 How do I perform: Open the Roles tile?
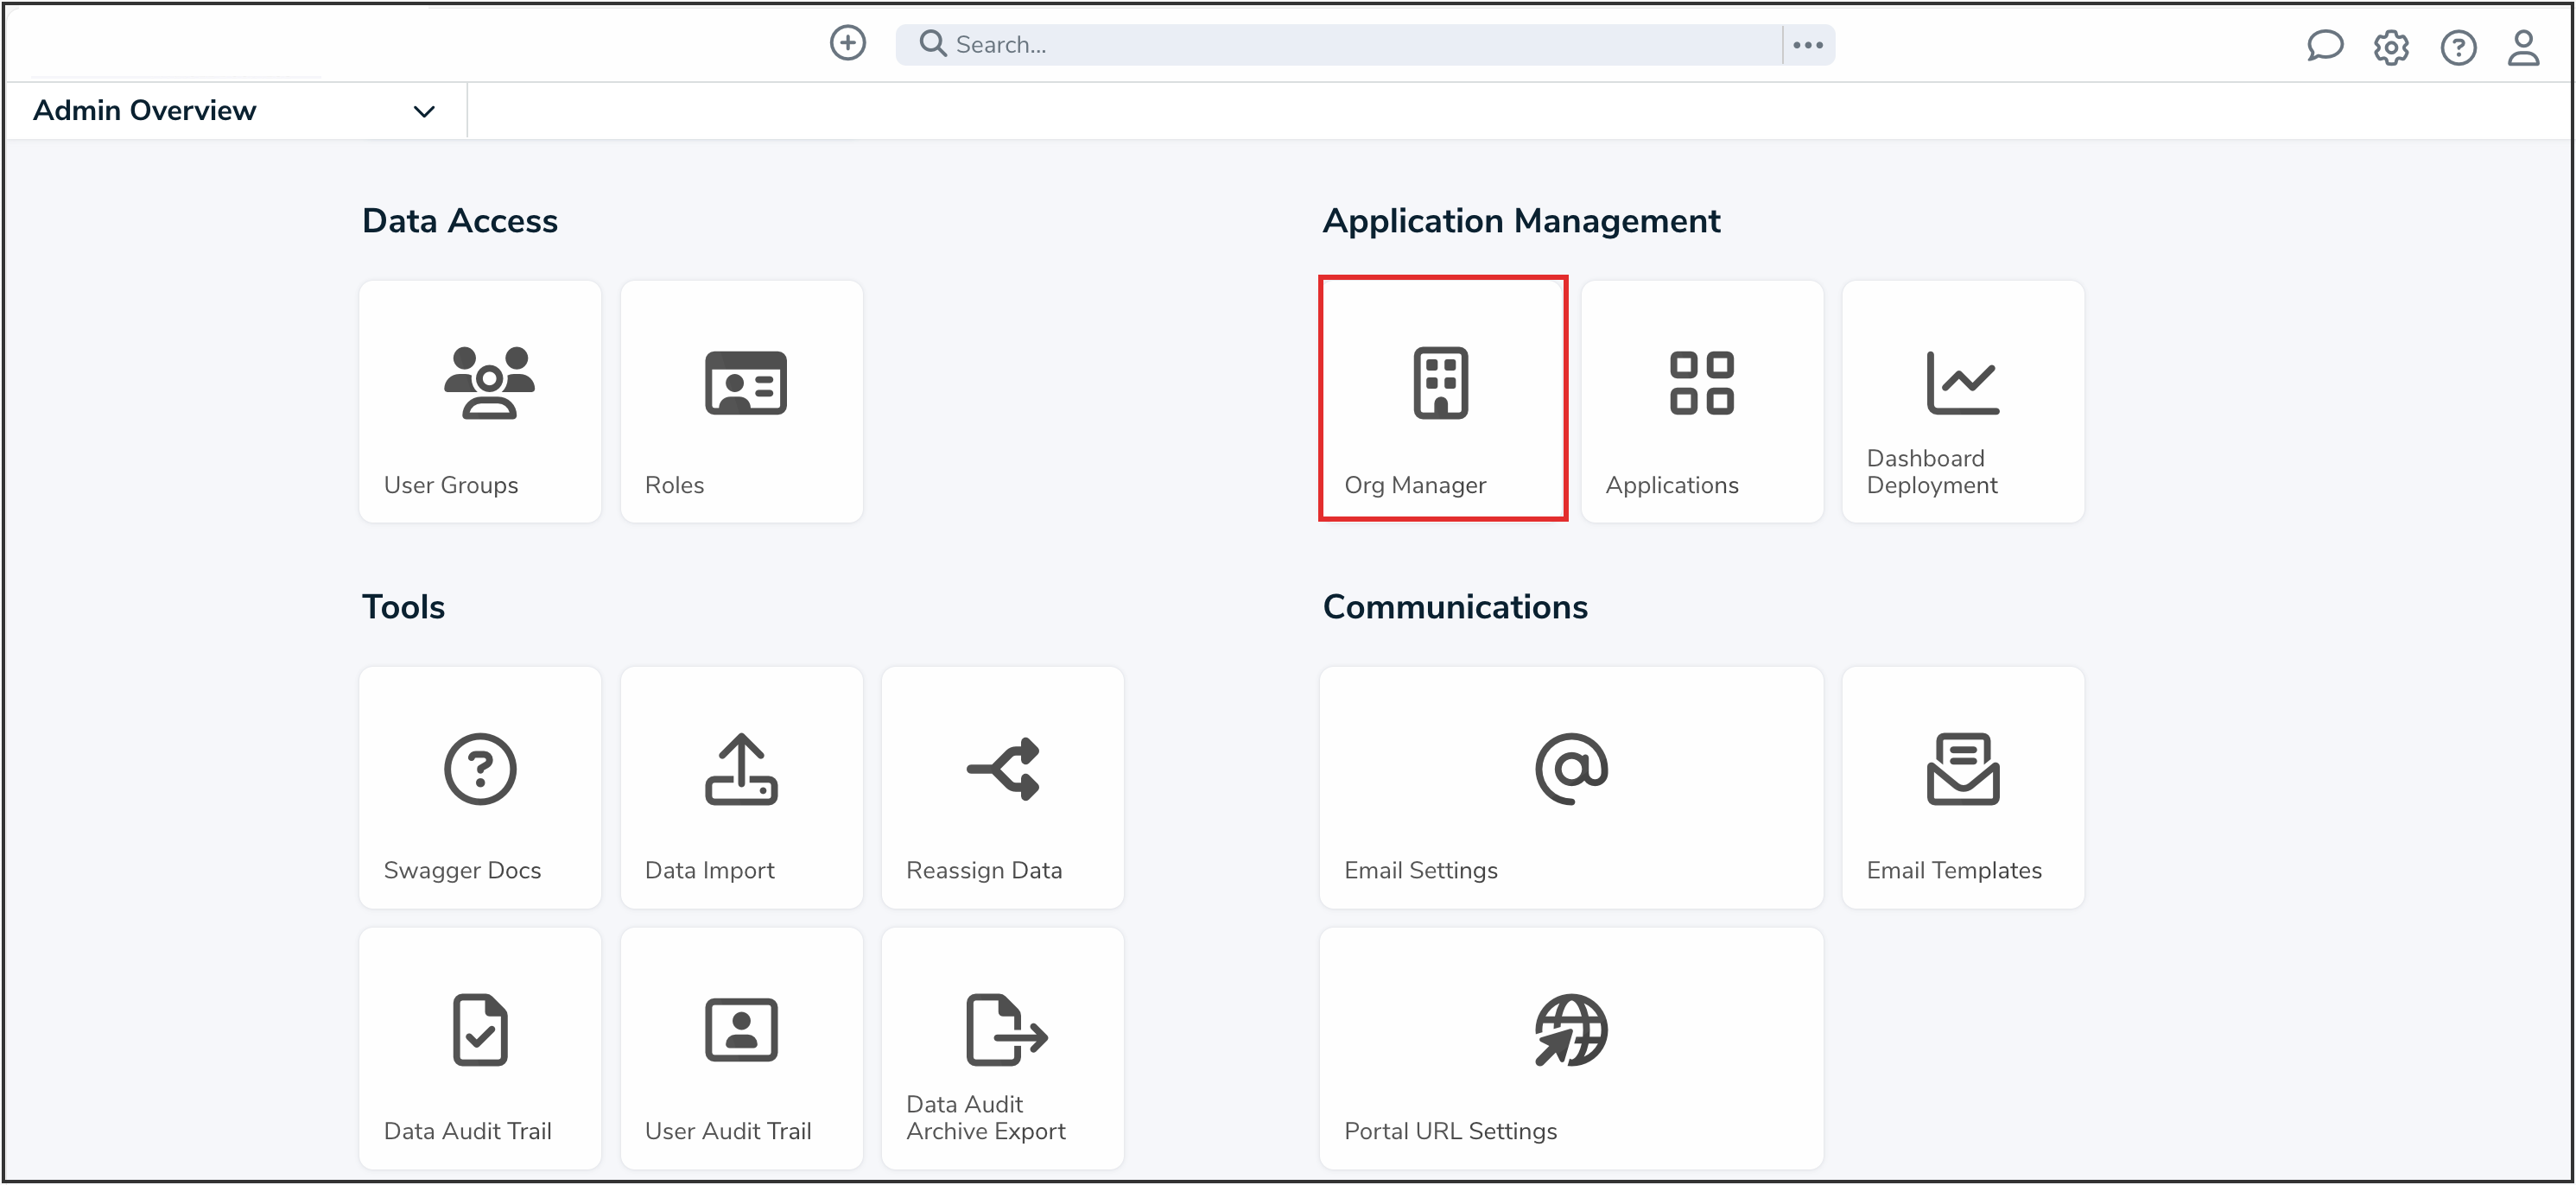coord(741,400)
